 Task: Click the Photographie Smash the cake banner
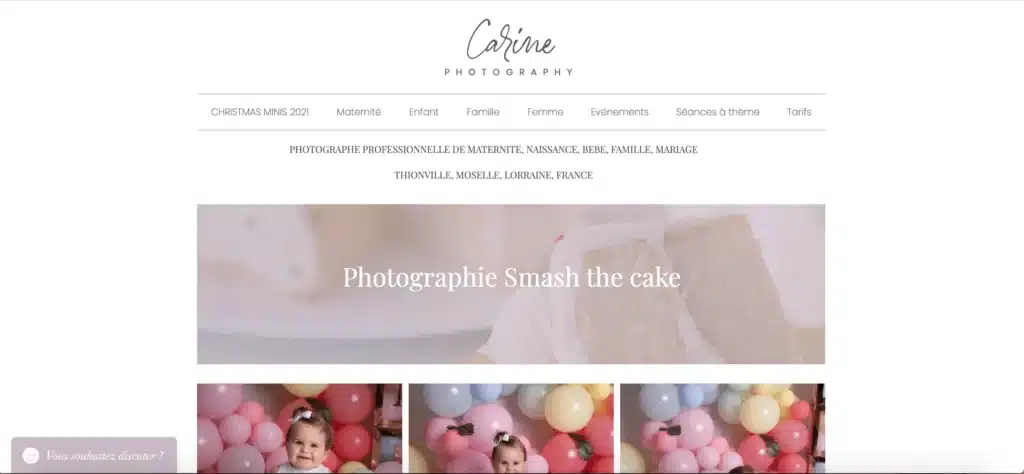511,284
